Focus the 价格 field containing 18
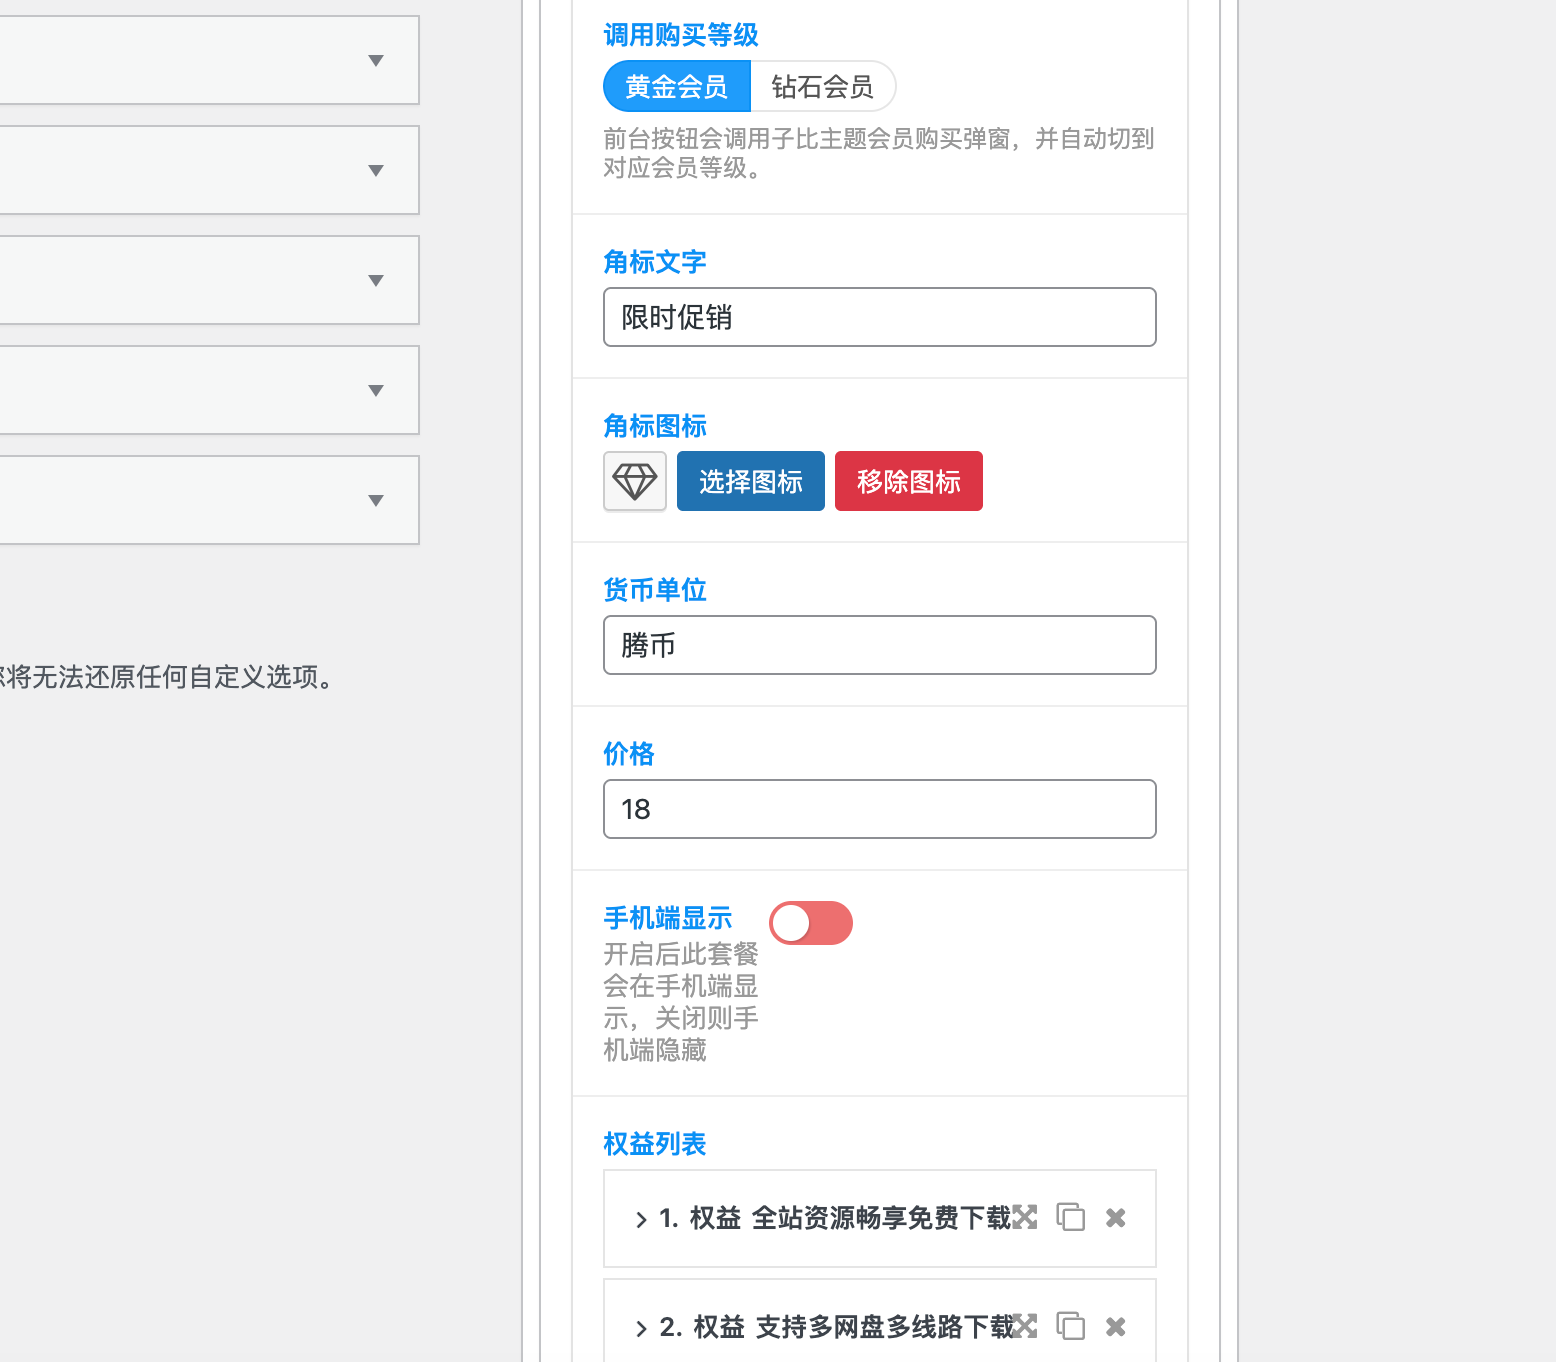 880,809
